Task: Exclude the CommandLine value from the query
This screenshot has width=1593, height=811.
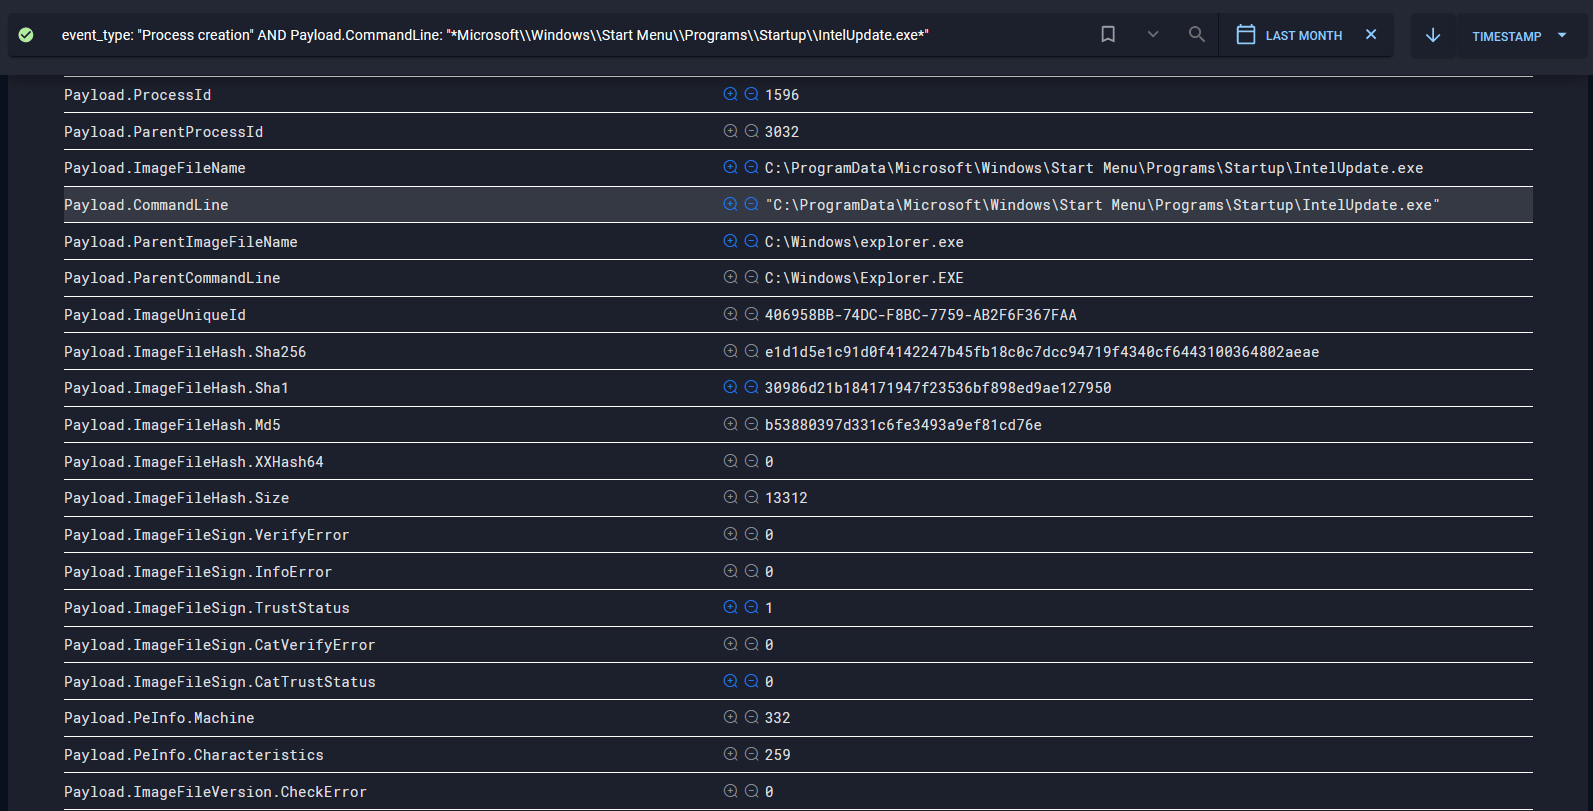Action: click(x=751, y=204)
